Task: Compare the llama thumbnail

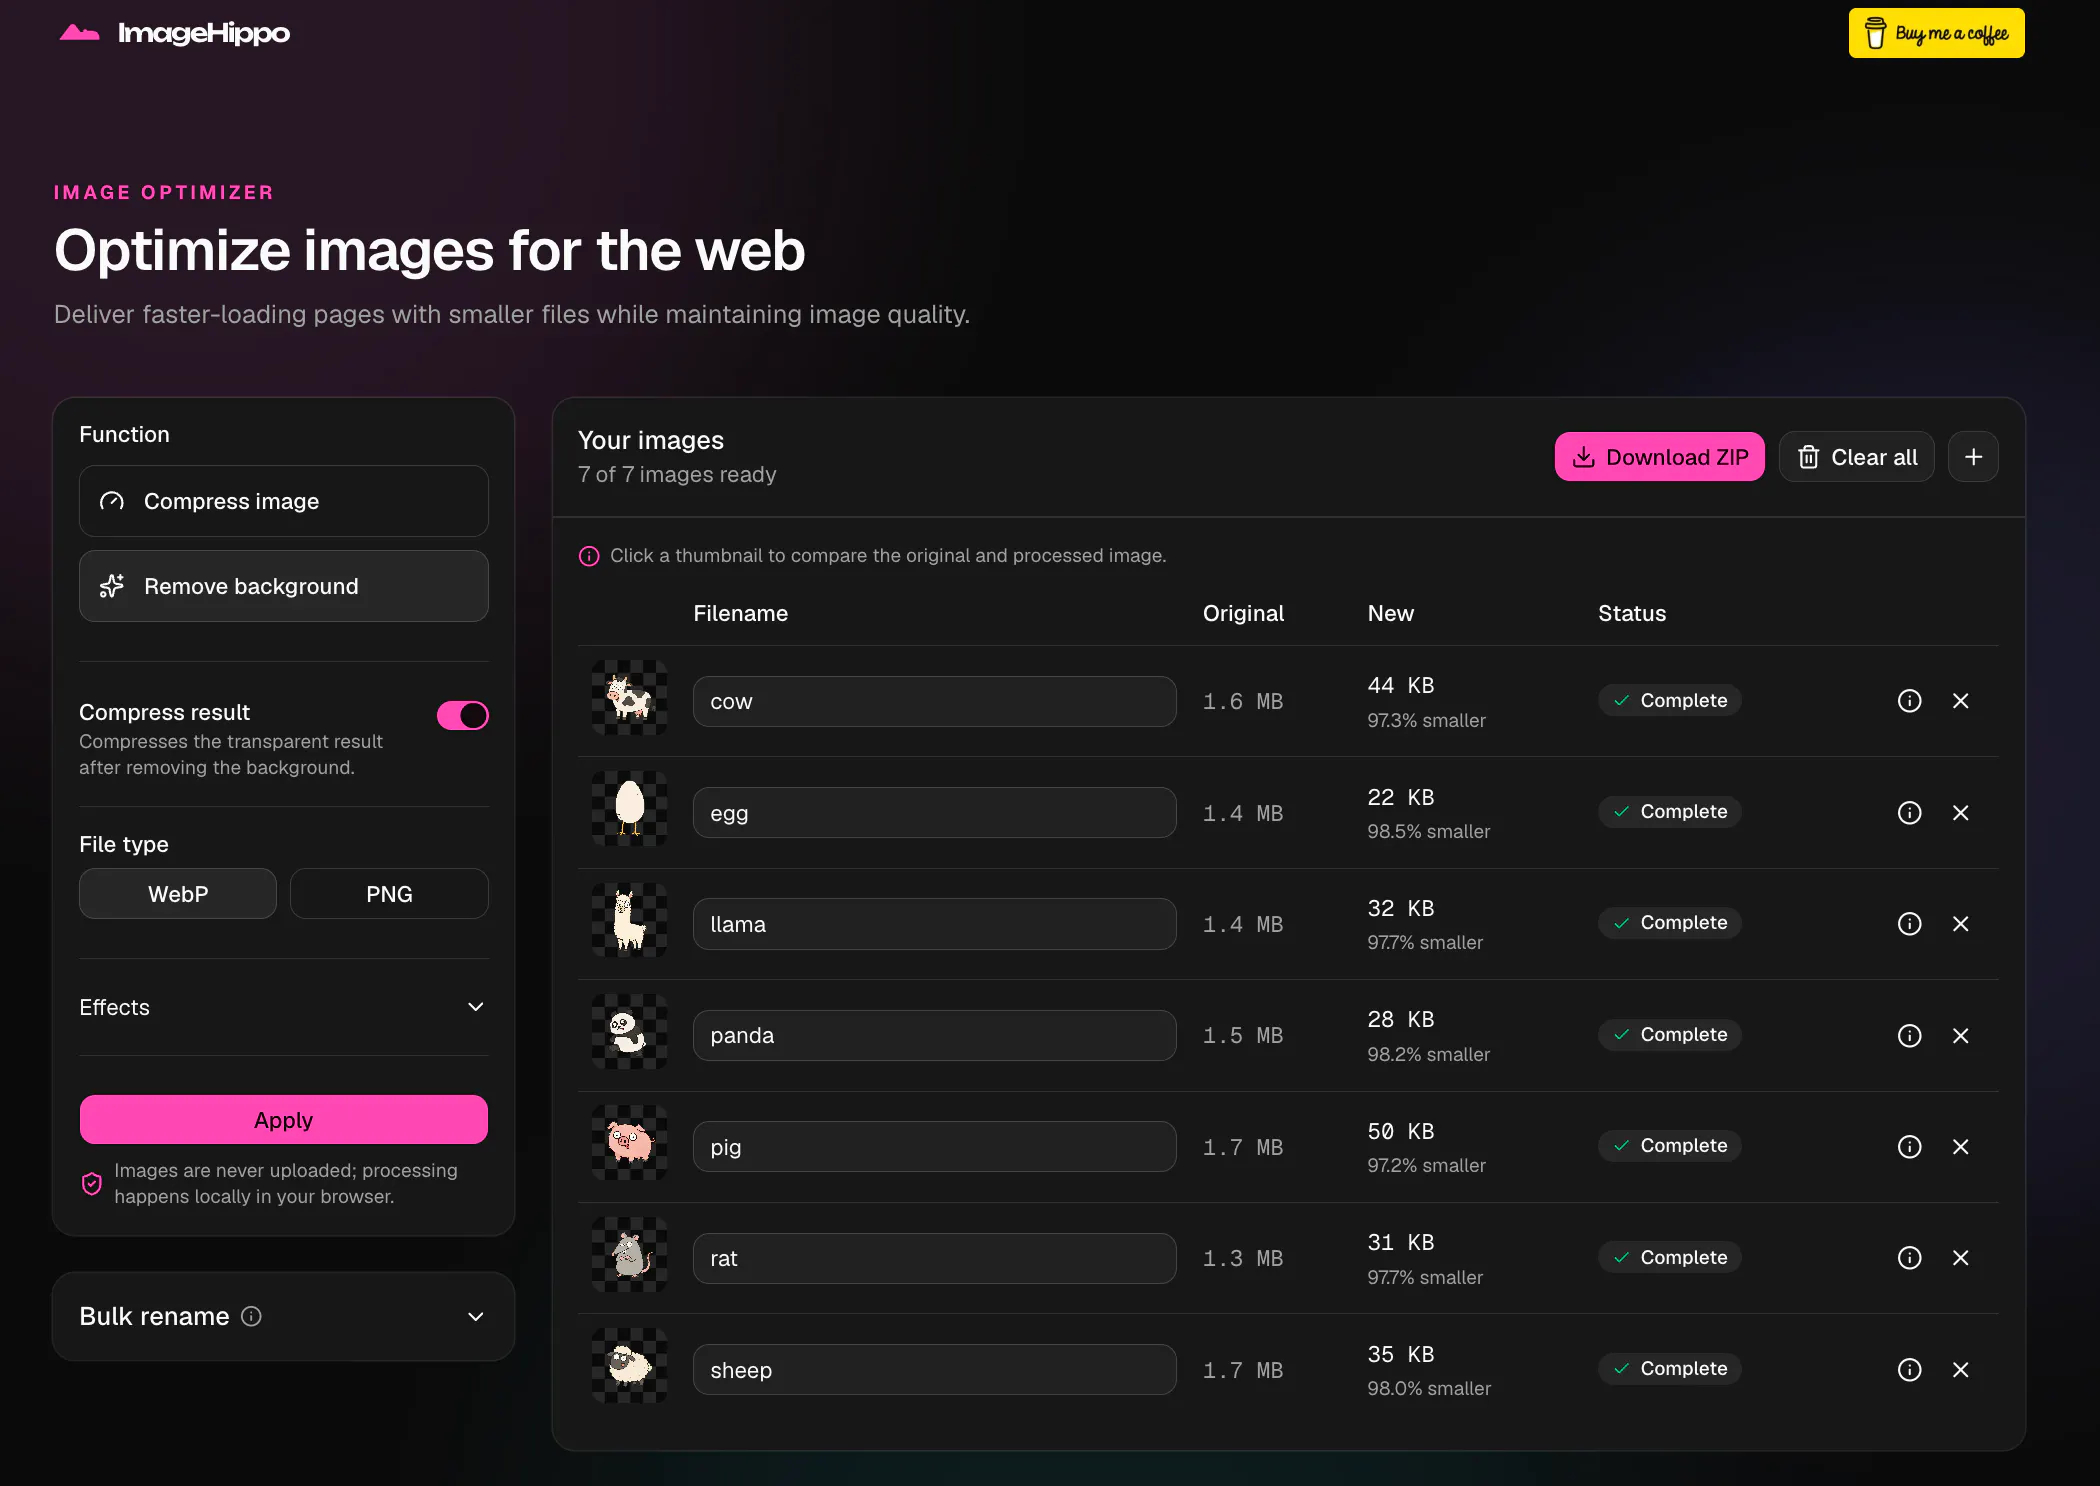Action: click(629, 921)
